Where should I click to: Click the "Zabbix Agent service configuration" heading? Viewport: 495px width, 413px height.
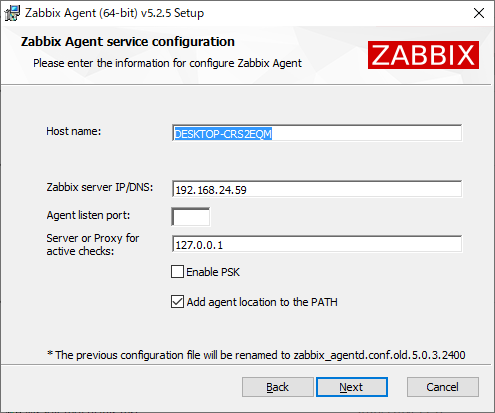click(x=128, y=42)
